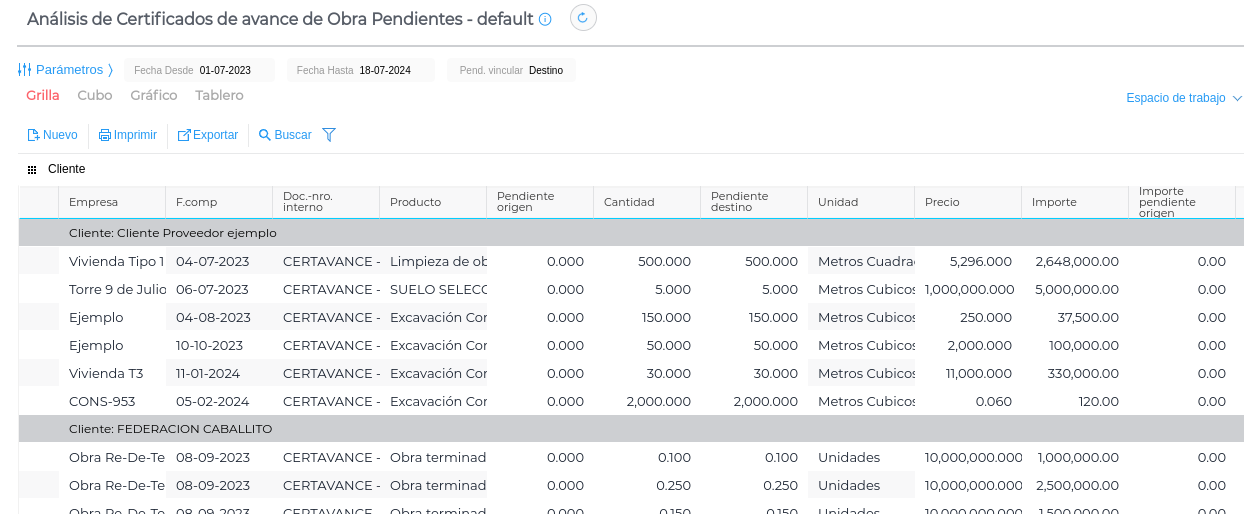Click the info icon next to title
Image resolution: width=1244 pixels, height=514 pixels.
545,19
